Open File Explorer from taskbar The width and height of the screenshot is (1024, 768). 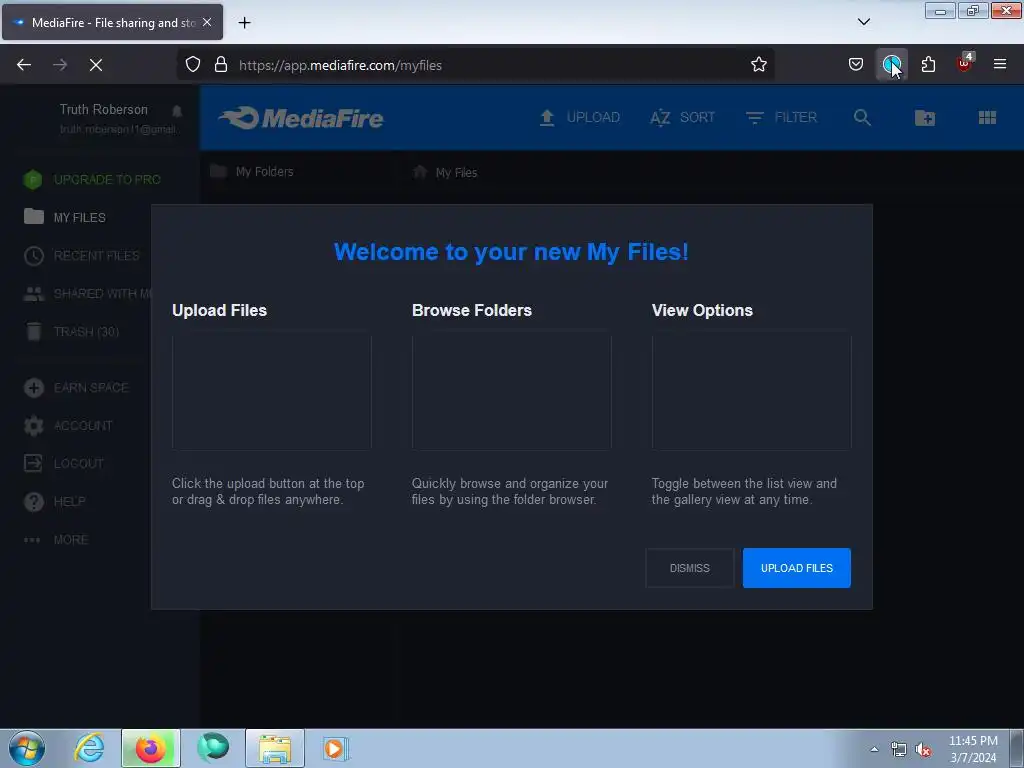(x=275, y=748)
